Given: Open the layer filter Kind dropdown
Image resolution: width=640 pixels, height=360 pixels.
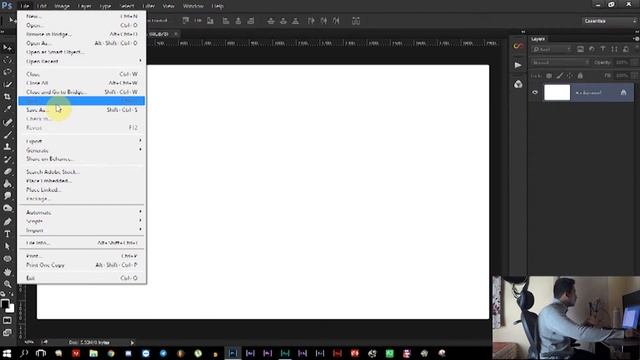Looking at the screenshot, I should 551,49.
